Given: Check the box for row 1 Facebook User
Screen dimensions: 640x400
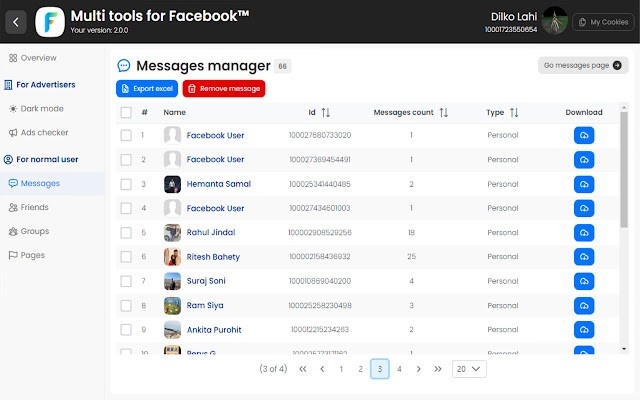Looking at the screenshot, I should point(126,136).
